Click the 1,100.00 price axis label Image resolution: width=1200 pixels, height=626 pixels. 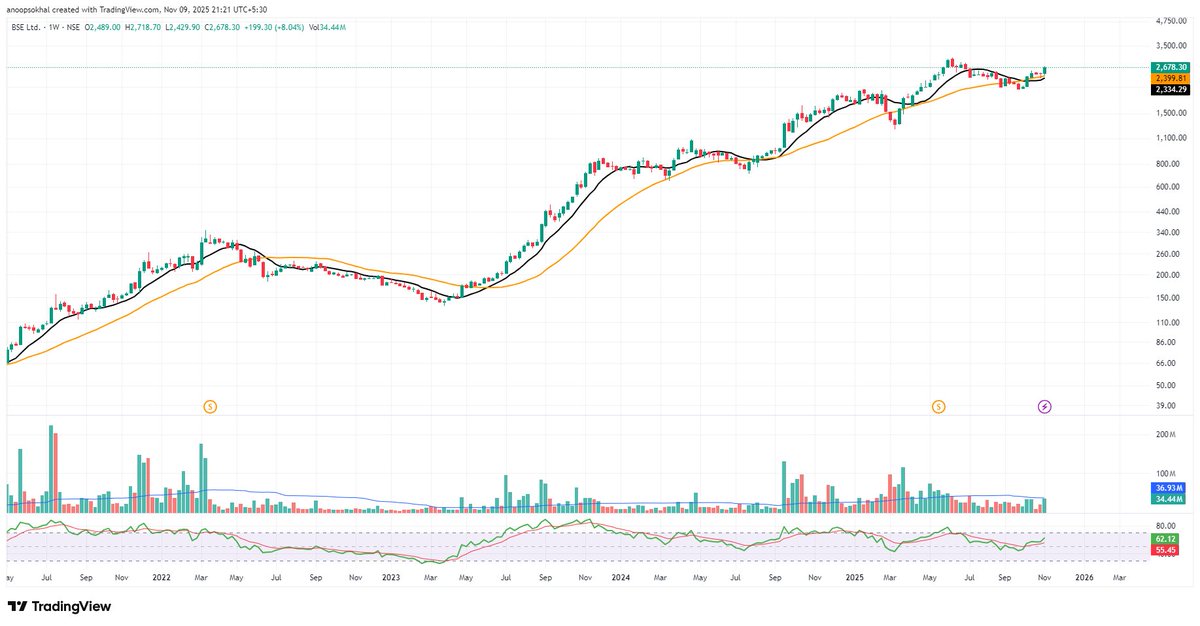1171,139
